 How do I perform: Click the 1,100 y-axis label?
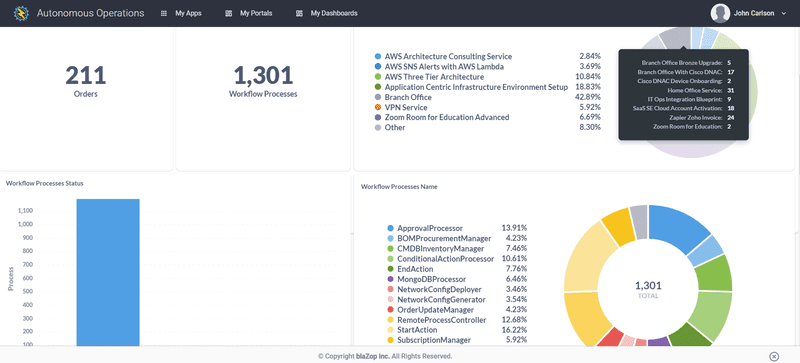[25, 211]
